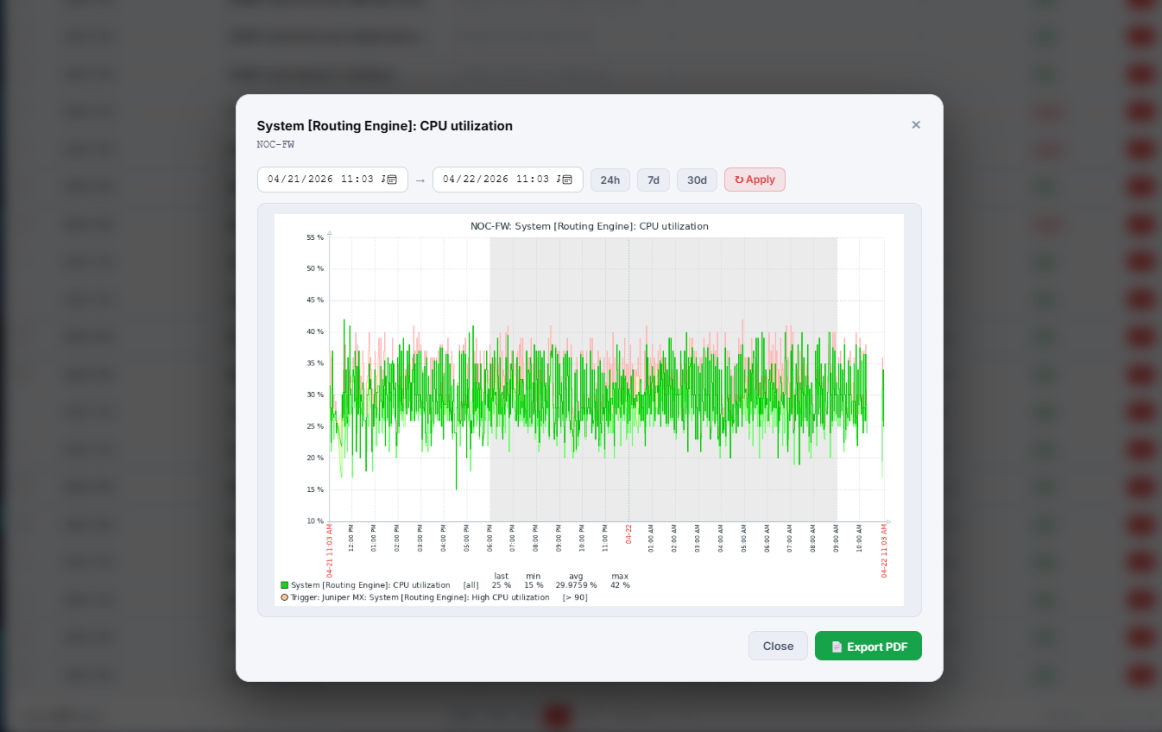Click the orange trigger legend marker

point(285,597)
